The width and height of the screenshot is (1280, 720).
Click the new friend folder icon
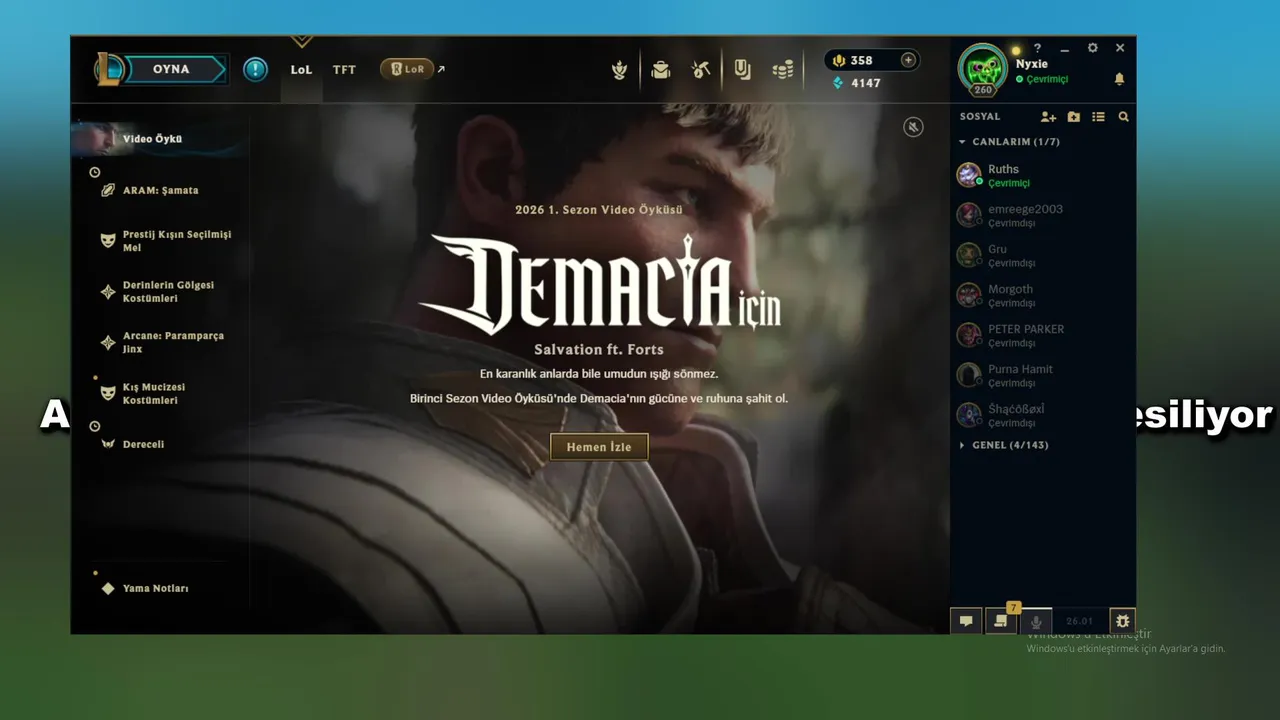[x=1073, y=117]
